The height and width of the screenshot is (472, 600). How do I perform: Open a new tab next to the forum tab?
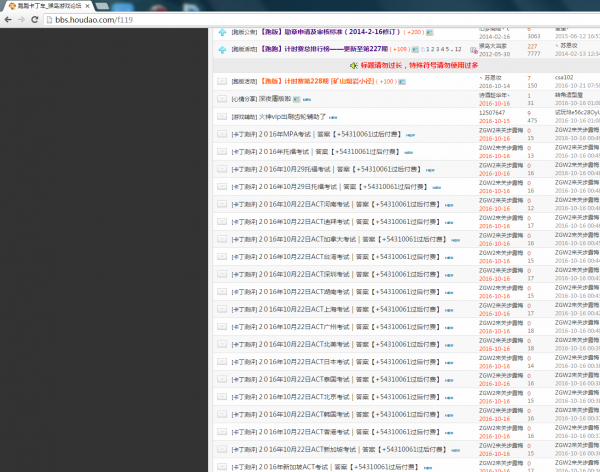tap(102, 6)
